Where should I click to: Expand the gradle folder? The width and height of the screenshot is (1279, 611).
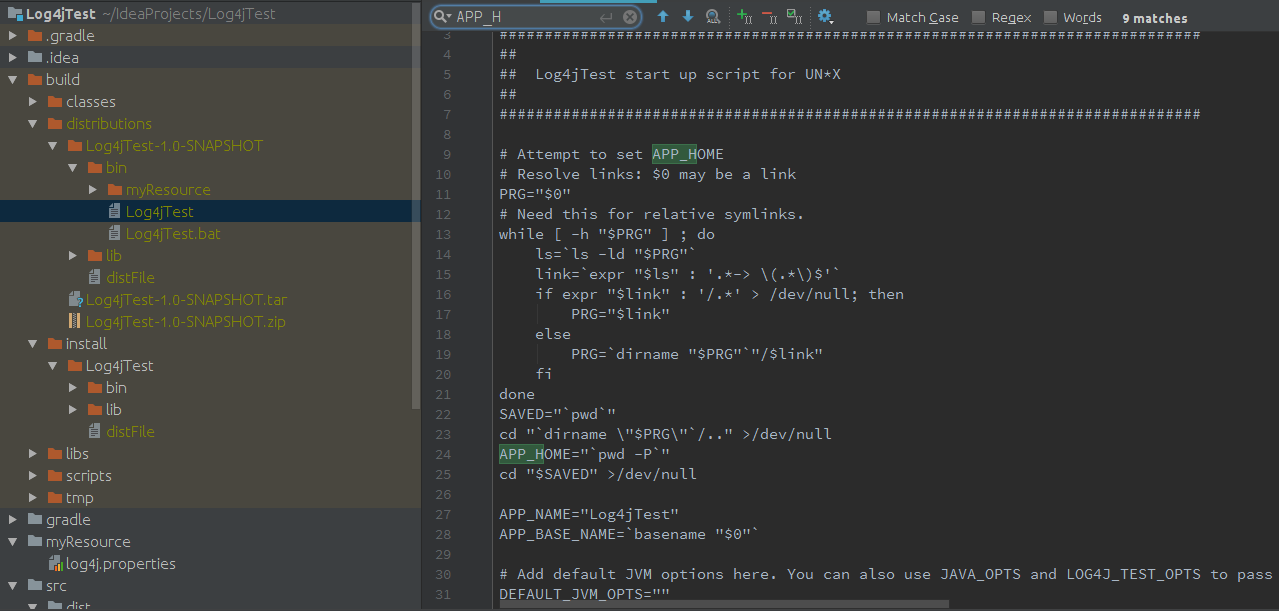(13, 520)
